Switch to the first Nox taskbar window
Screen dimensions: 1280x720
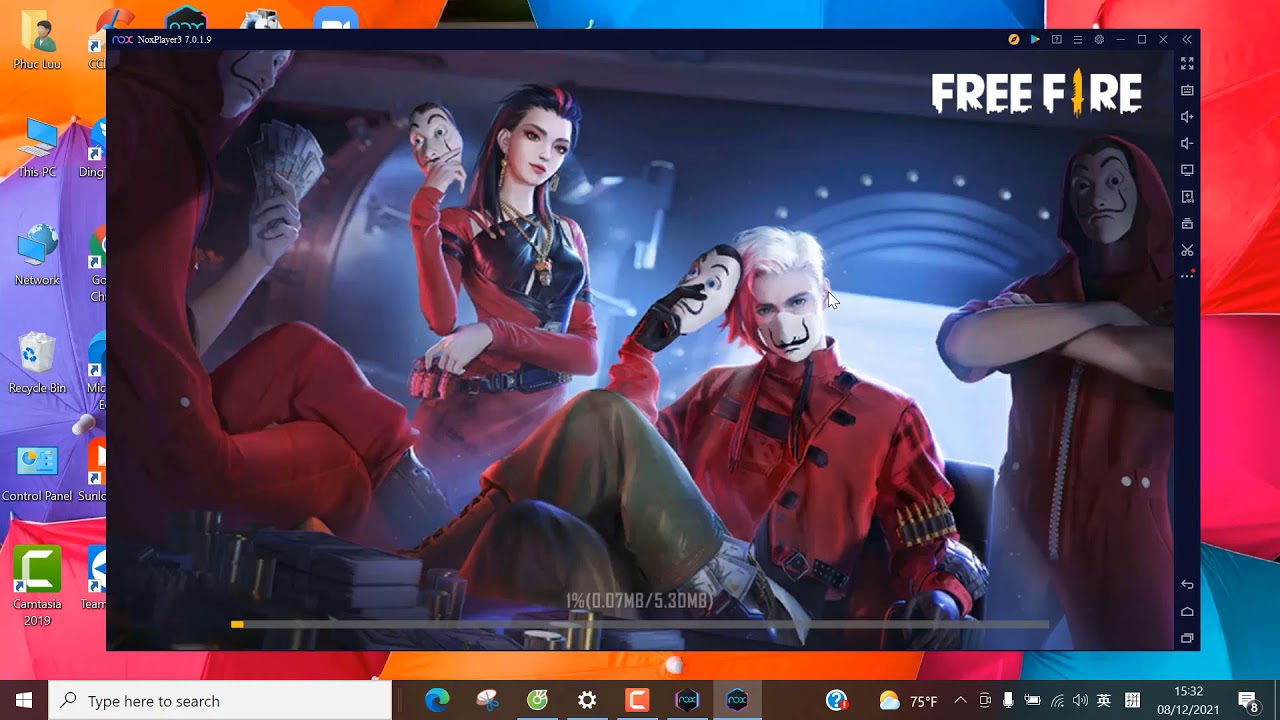pos(687,701)
